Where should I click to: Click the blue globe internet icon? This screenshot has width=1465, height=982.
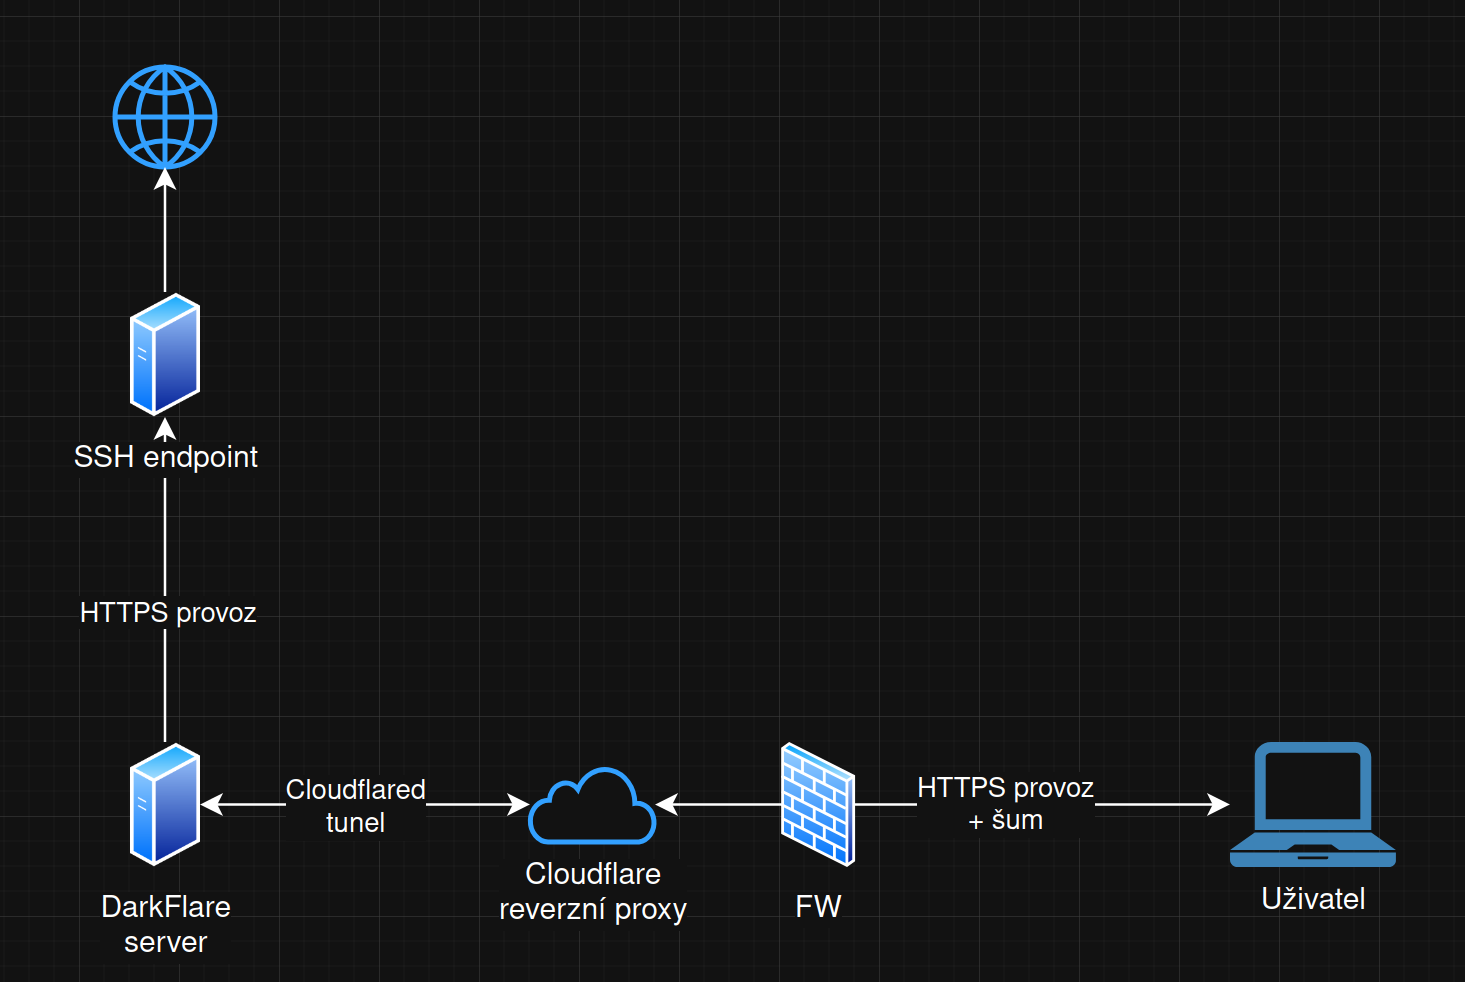(165, 116)
